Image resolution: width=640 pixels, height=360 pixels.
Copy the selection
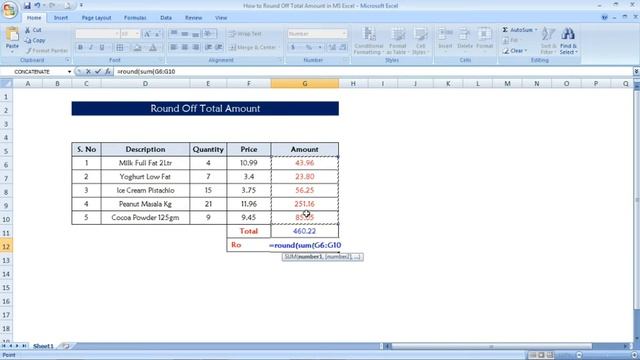(x=35, y=40)
